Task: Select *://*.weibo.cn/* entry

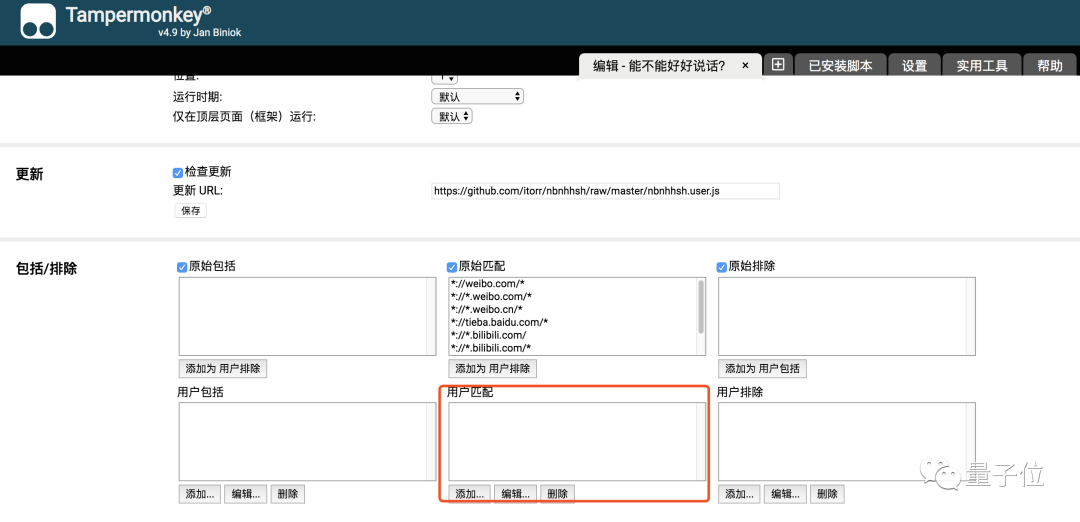Action: (486, 309)
